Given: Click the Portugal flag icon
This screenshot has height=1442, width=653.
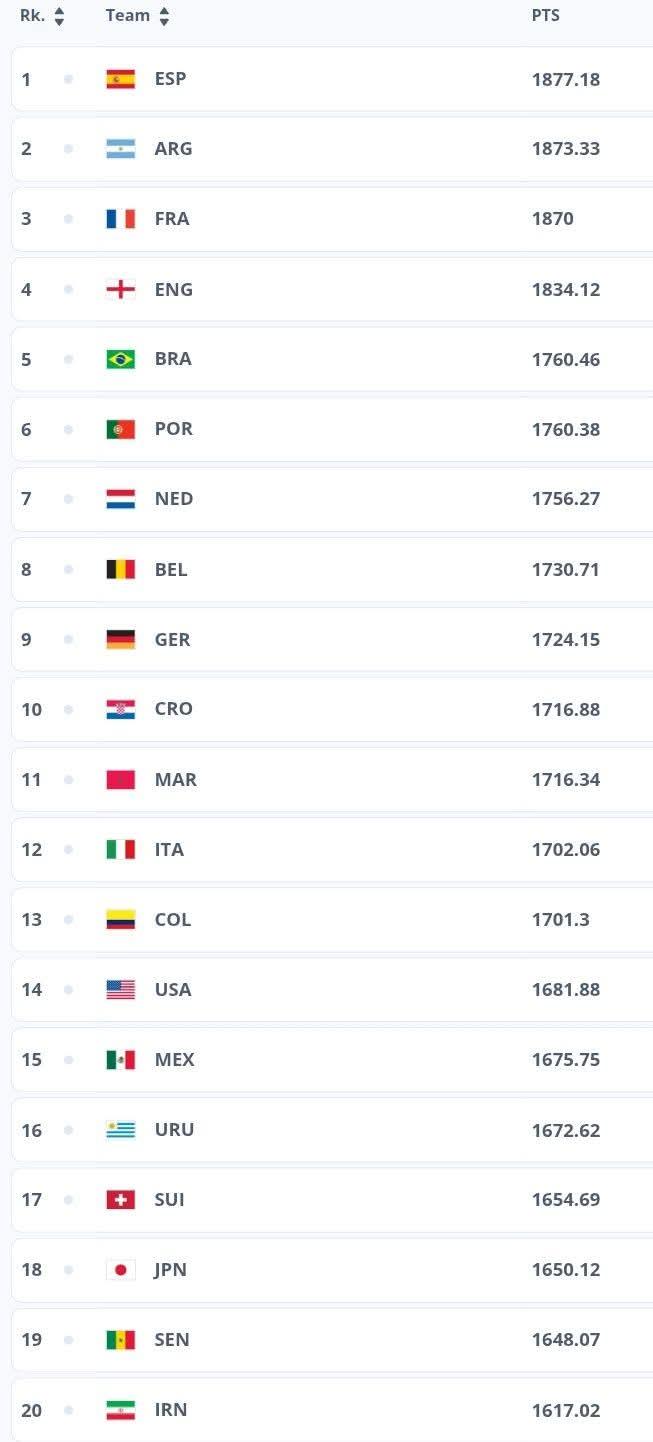Looking at the screenshot, I should point(120,429).
